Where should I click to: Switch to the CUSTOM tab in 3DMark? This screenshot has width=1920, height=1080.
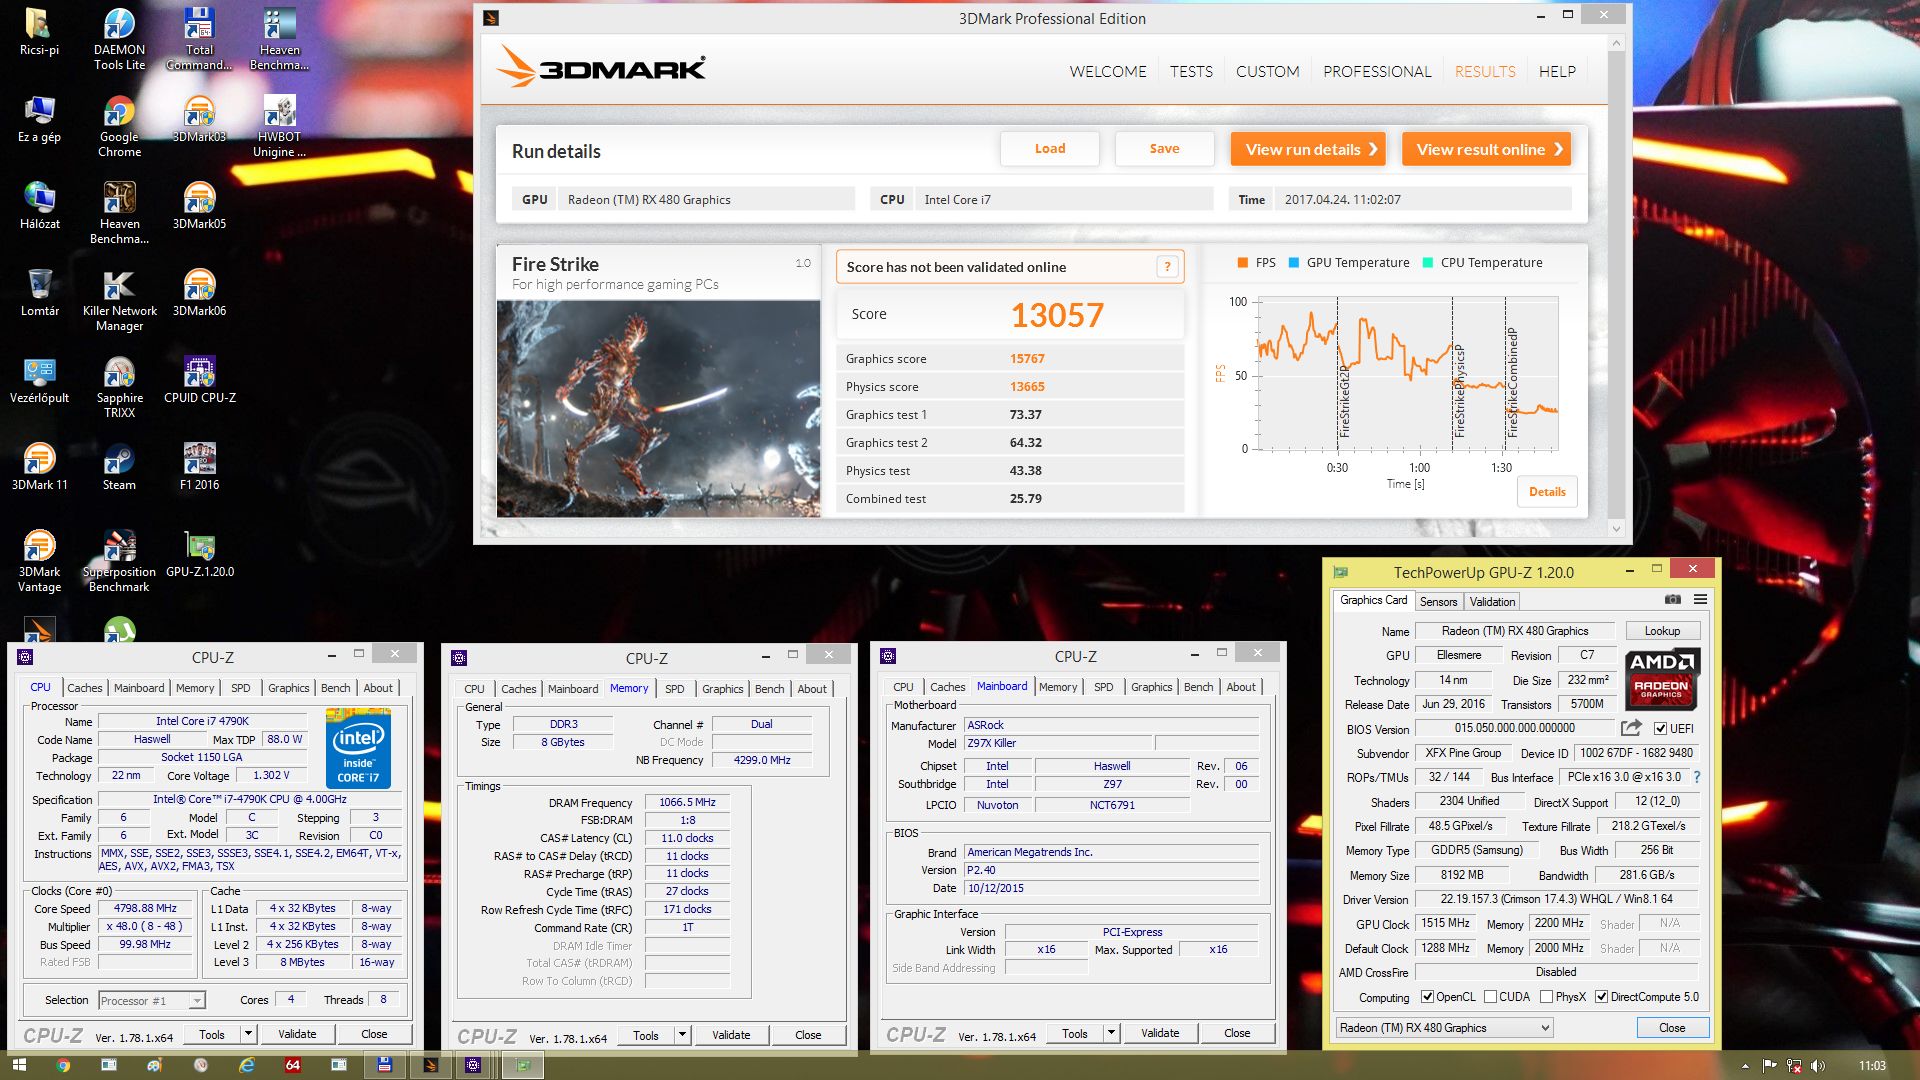[x=1267, y=71]
